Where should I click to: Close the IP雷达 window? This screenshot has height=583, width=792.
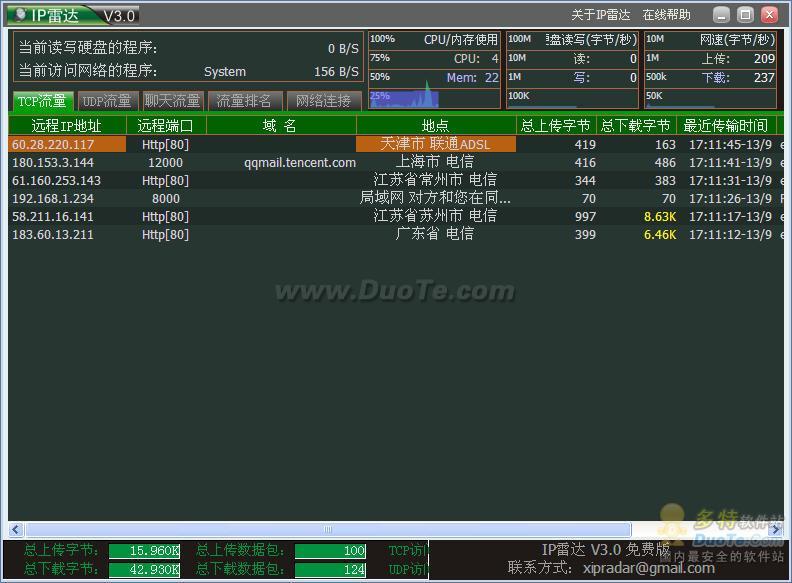[x=769, y=15]
